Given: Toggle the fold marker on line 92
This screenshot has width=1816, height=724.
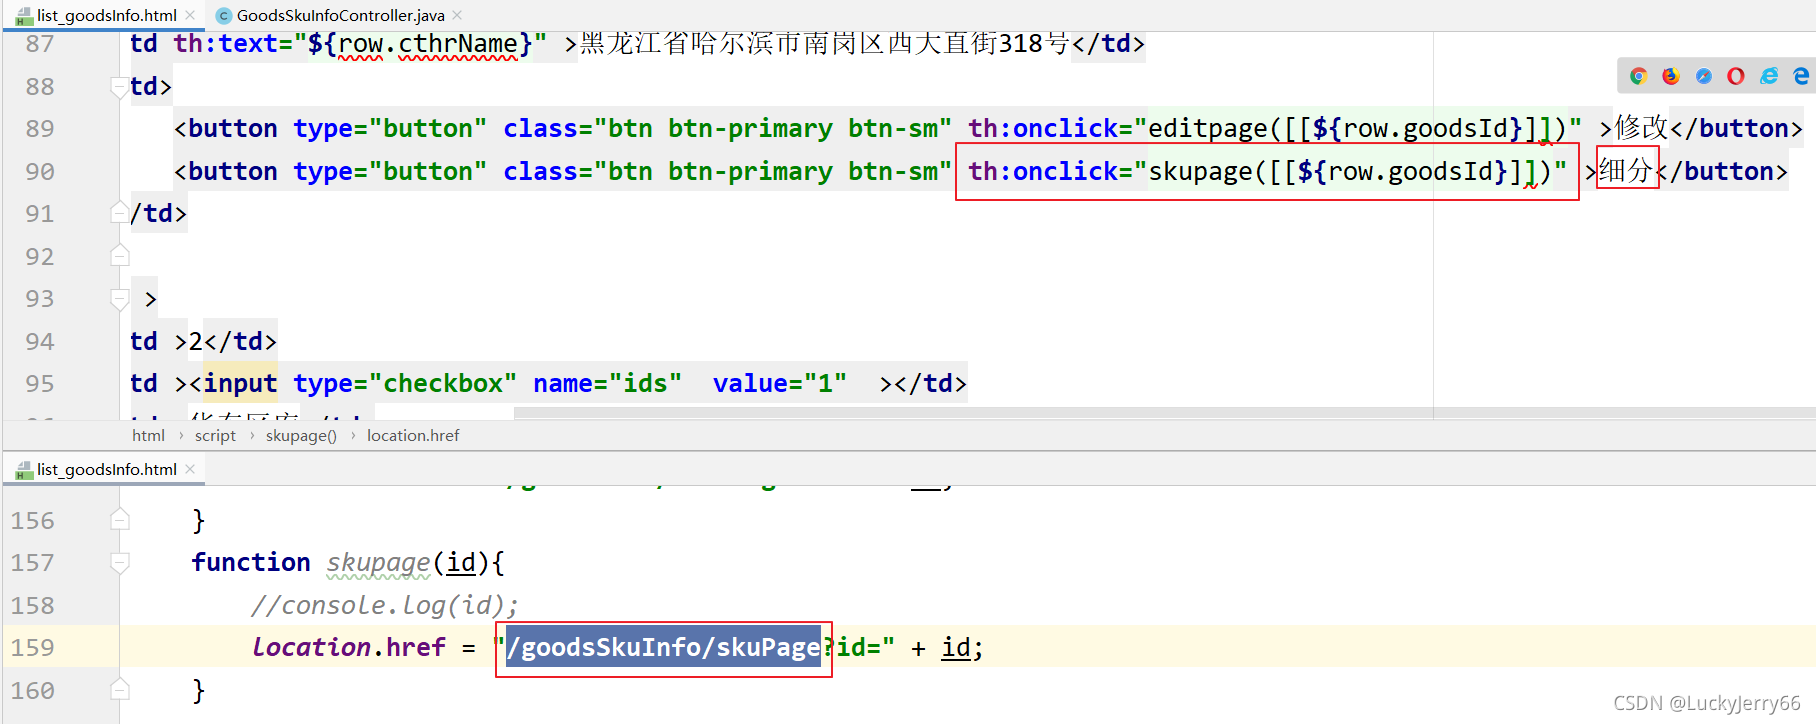Looking at the screenshot, I should pos(120,256).
